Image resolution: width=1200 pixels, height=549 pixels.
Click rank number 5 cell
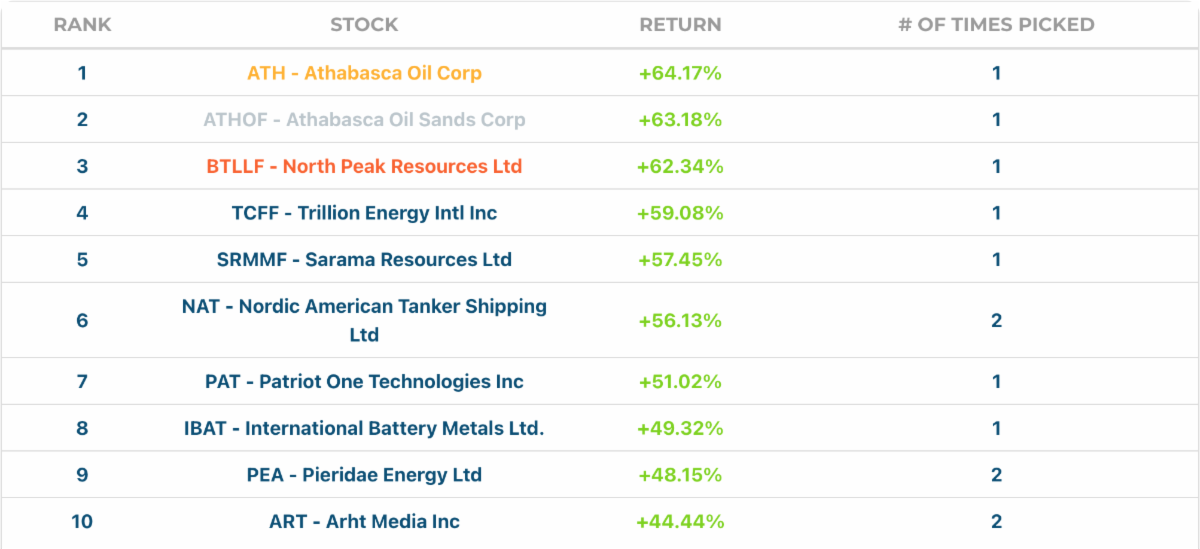[x=82, y=260]
